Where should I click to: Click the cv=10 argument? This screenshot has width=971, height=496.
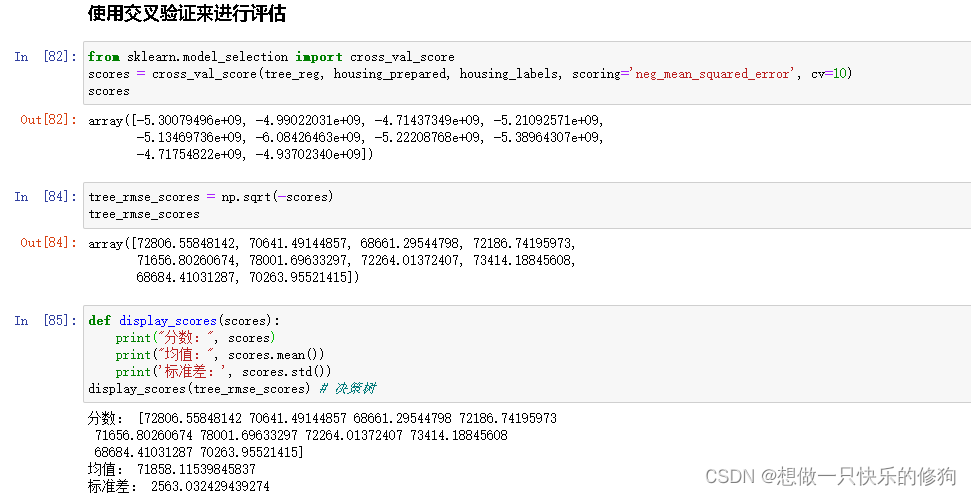pos(829,74)
